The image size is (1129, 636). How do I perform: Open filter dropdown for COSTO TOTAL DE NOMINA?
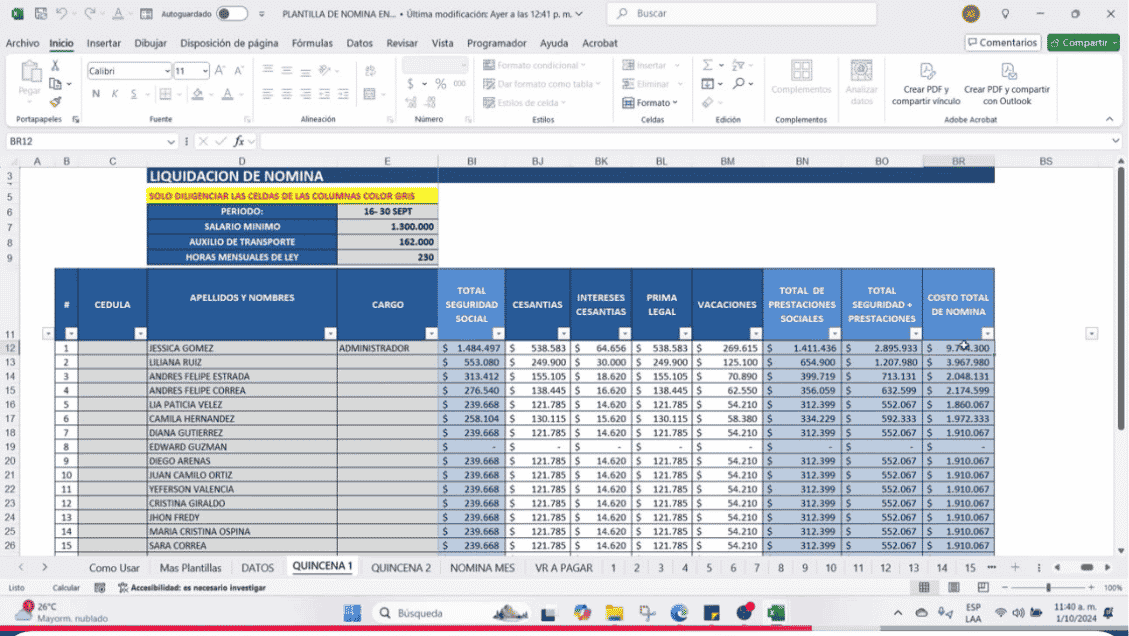click(x=987, y=333)
